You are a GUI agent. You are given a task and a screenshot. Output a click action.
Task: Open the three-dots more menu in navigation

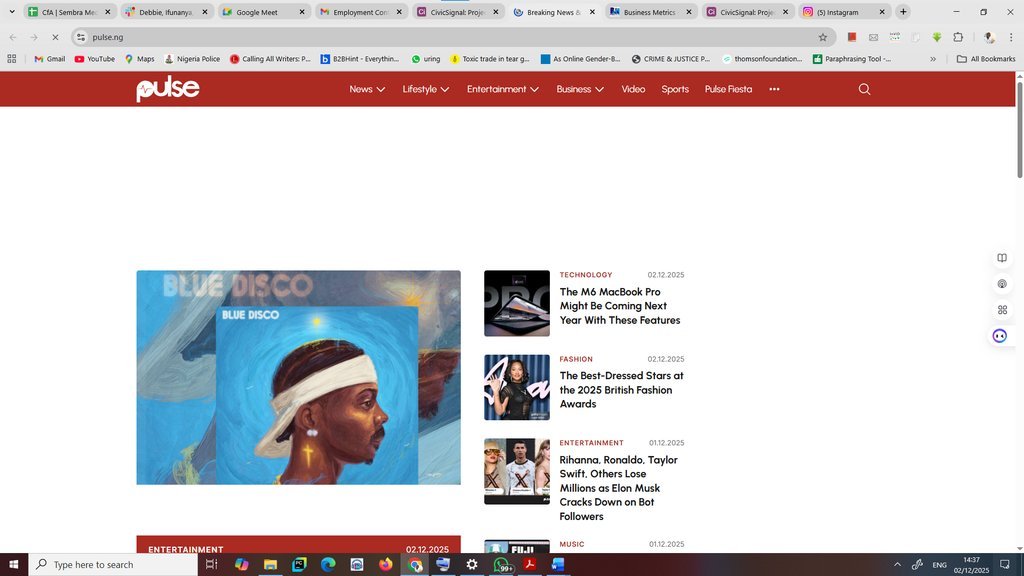pyautogui.click(x=774, y=89)
